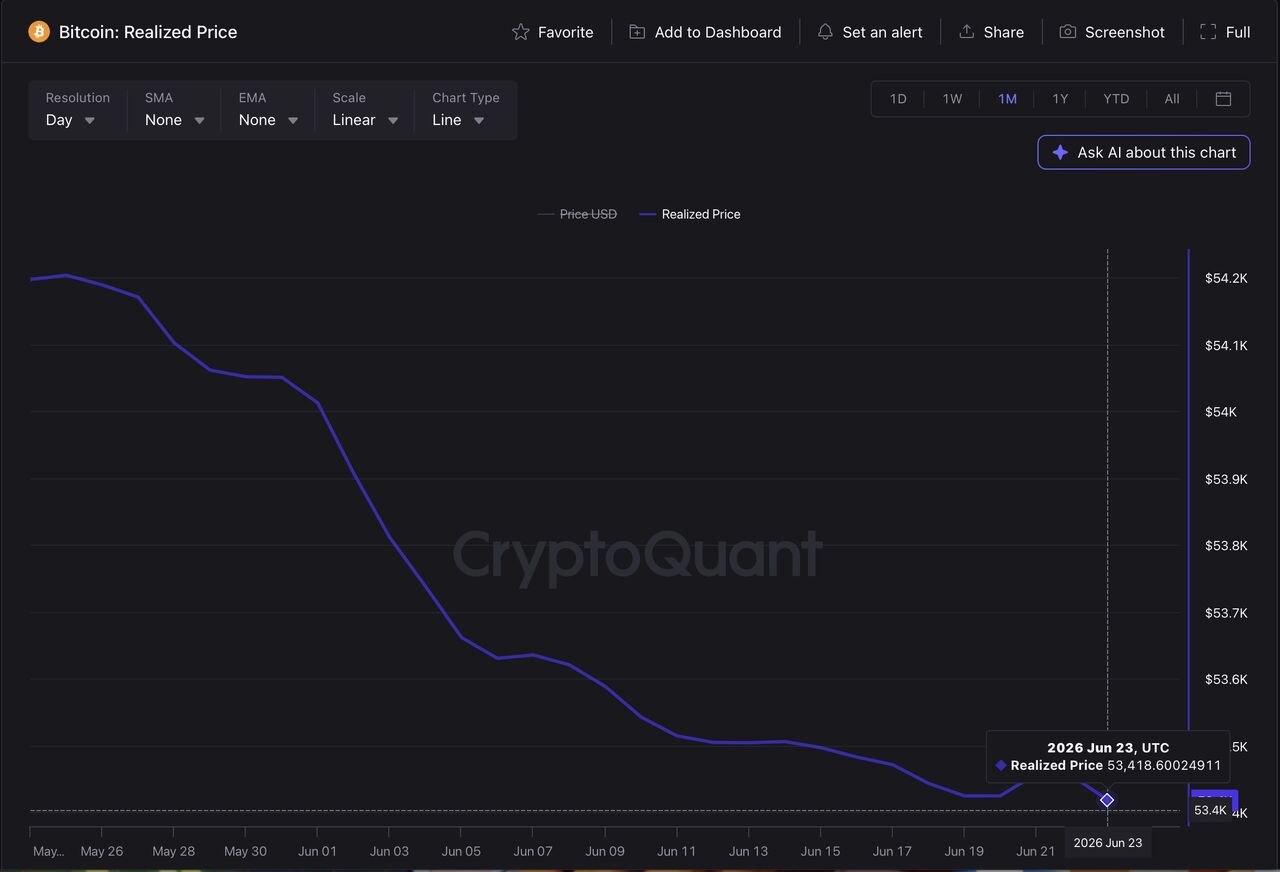Click the Add to Dashboard folder icon
This screenshot has width=1280, height=872.
(x=637, y=32)
